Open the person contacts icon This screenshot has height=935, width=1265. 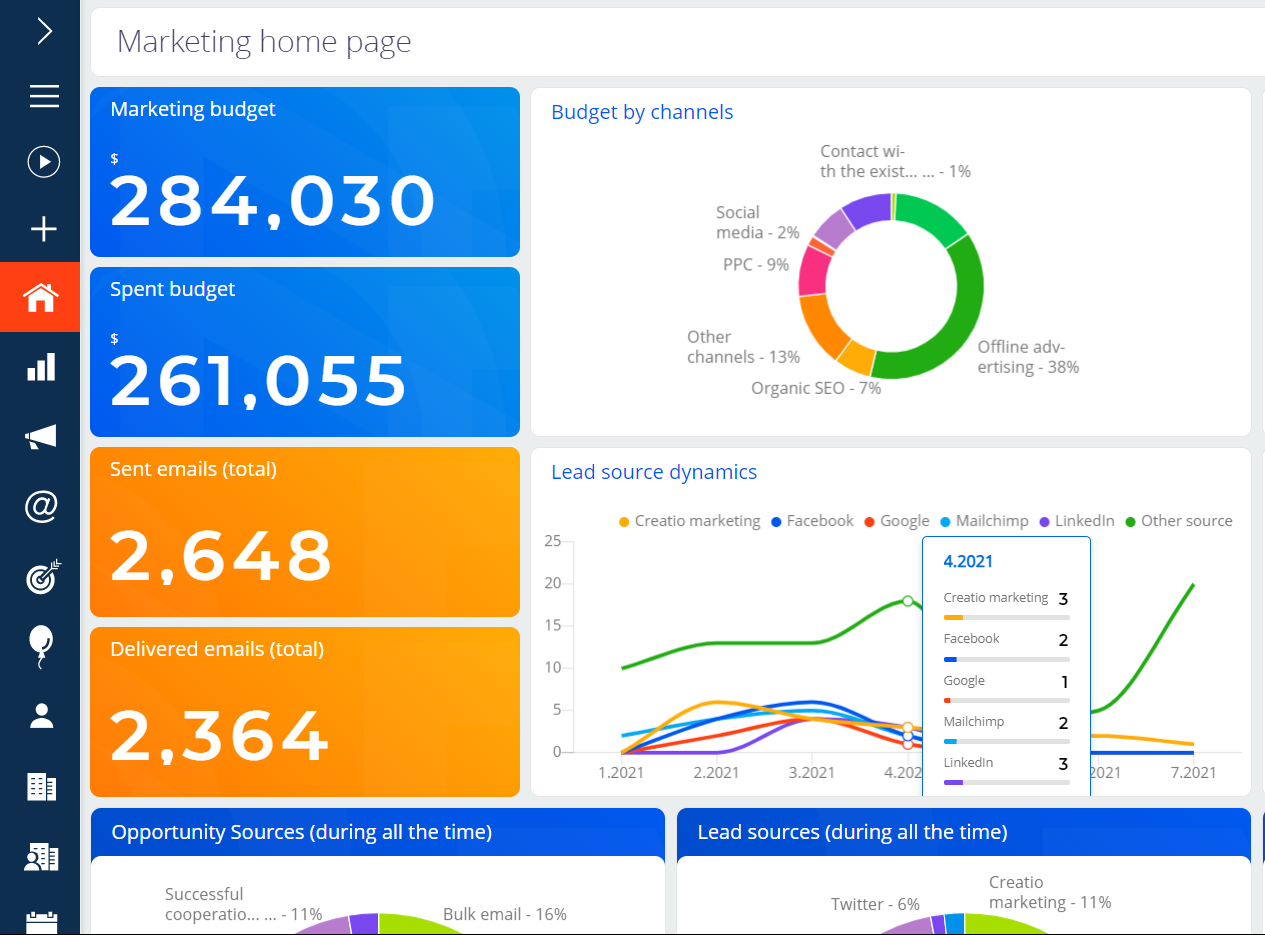(41, 715)
